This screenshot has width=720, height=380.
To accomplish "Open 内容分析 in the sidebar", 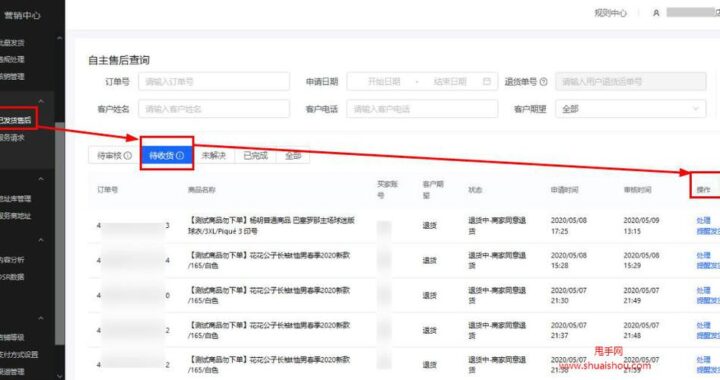I will pyautogui.click(x=12, y=259).
